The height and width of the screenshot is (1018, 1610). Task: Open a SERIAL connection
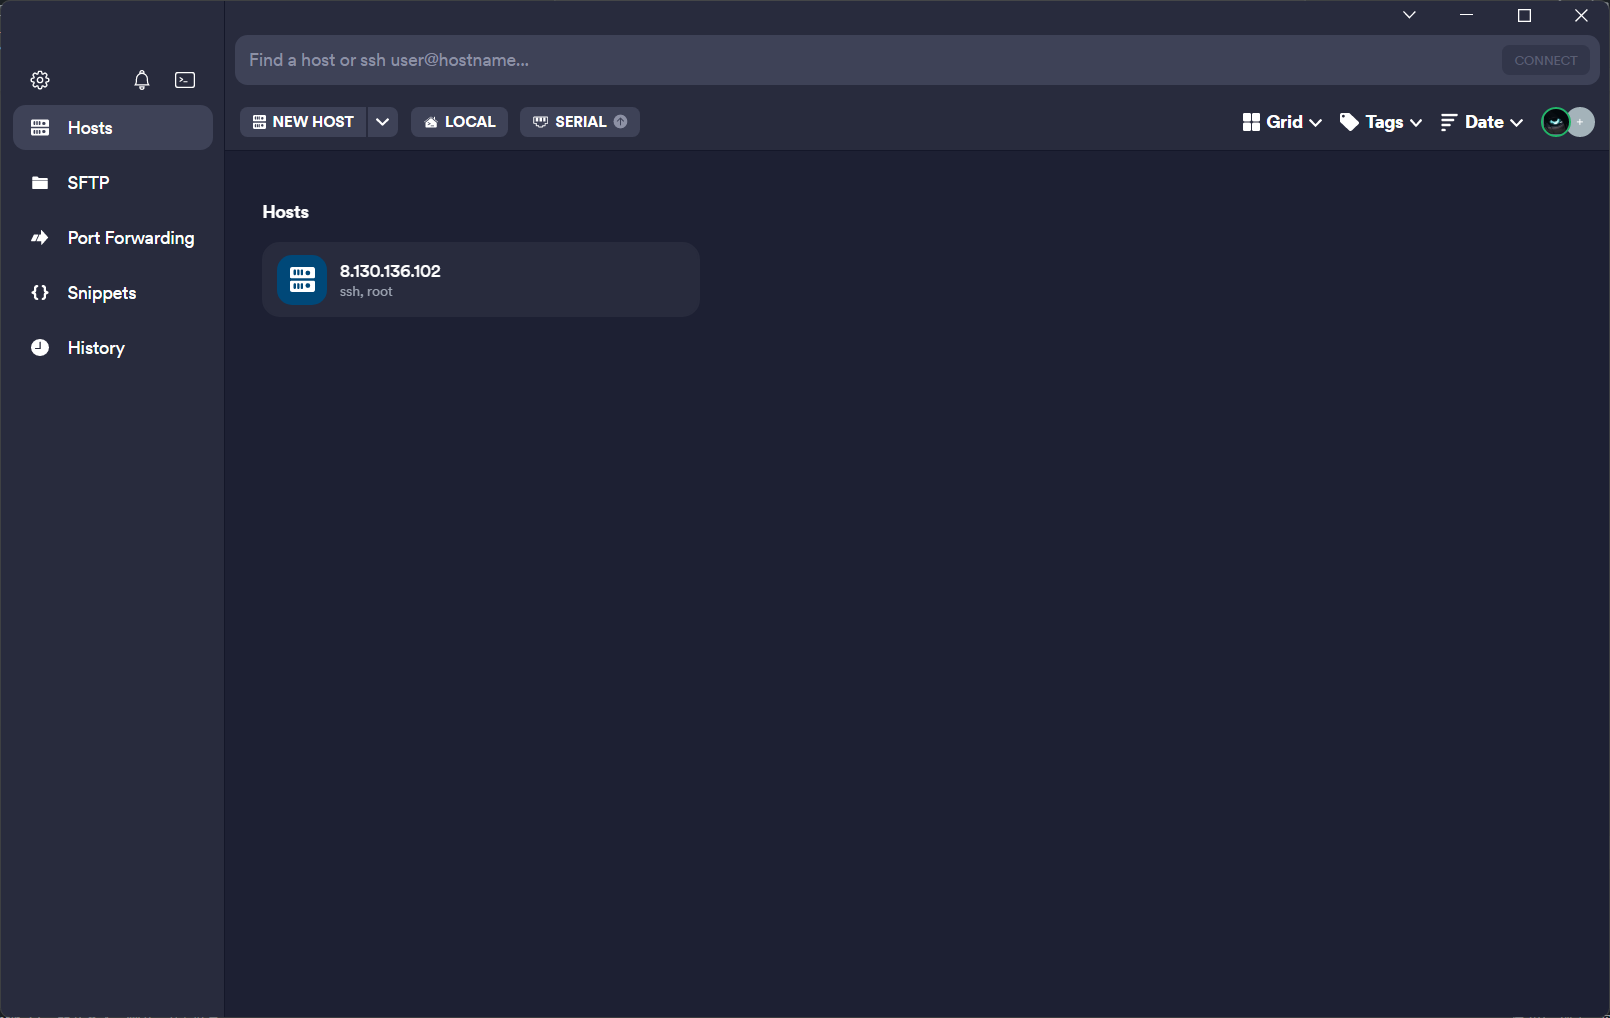pos(580,122)
